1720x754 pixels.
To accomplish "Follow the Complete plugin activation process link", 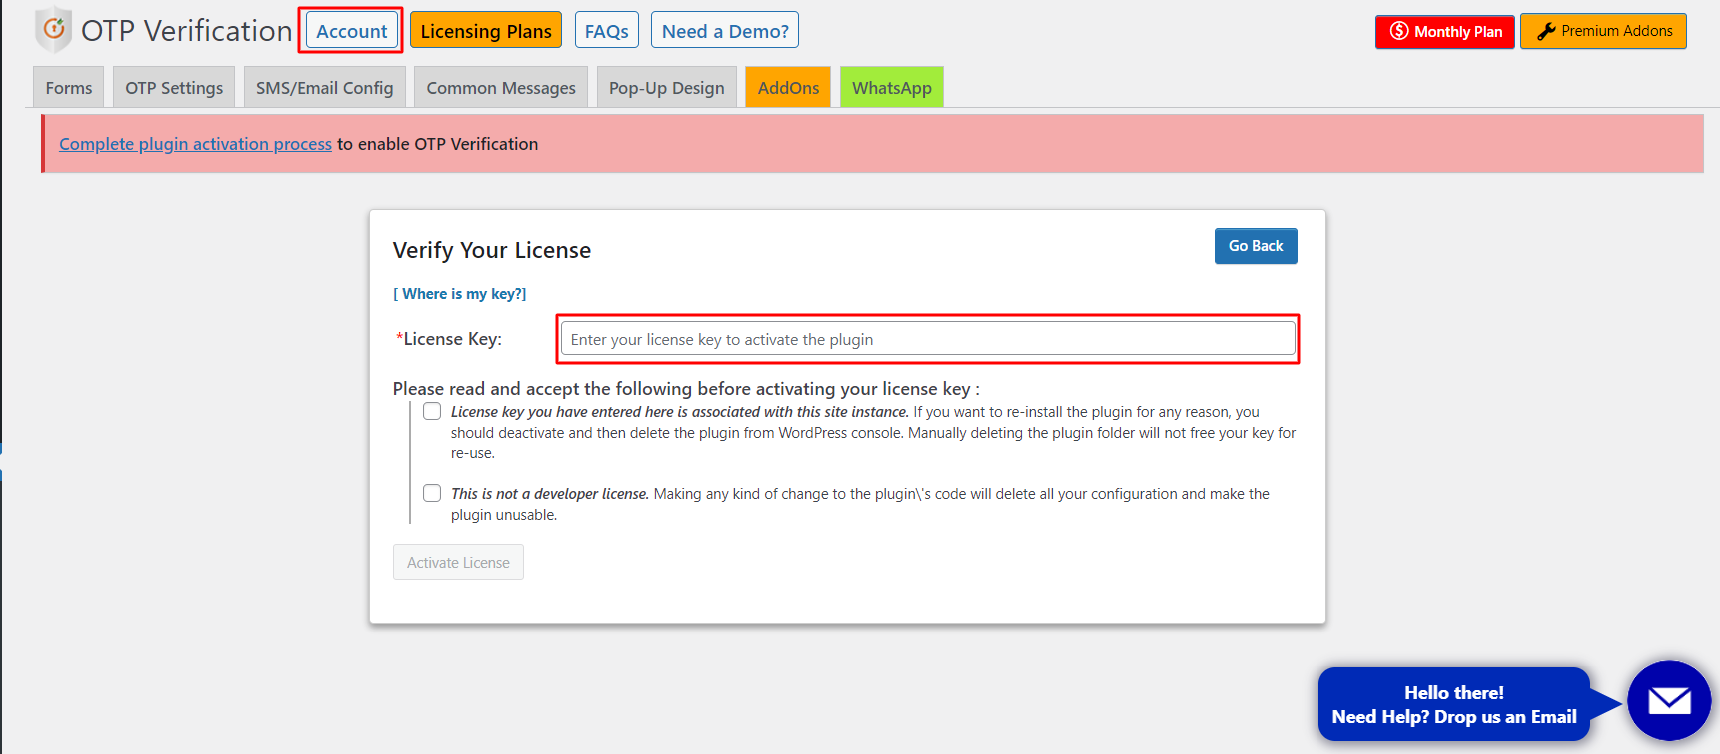I will pyautogui.click(x=196, y=144).
